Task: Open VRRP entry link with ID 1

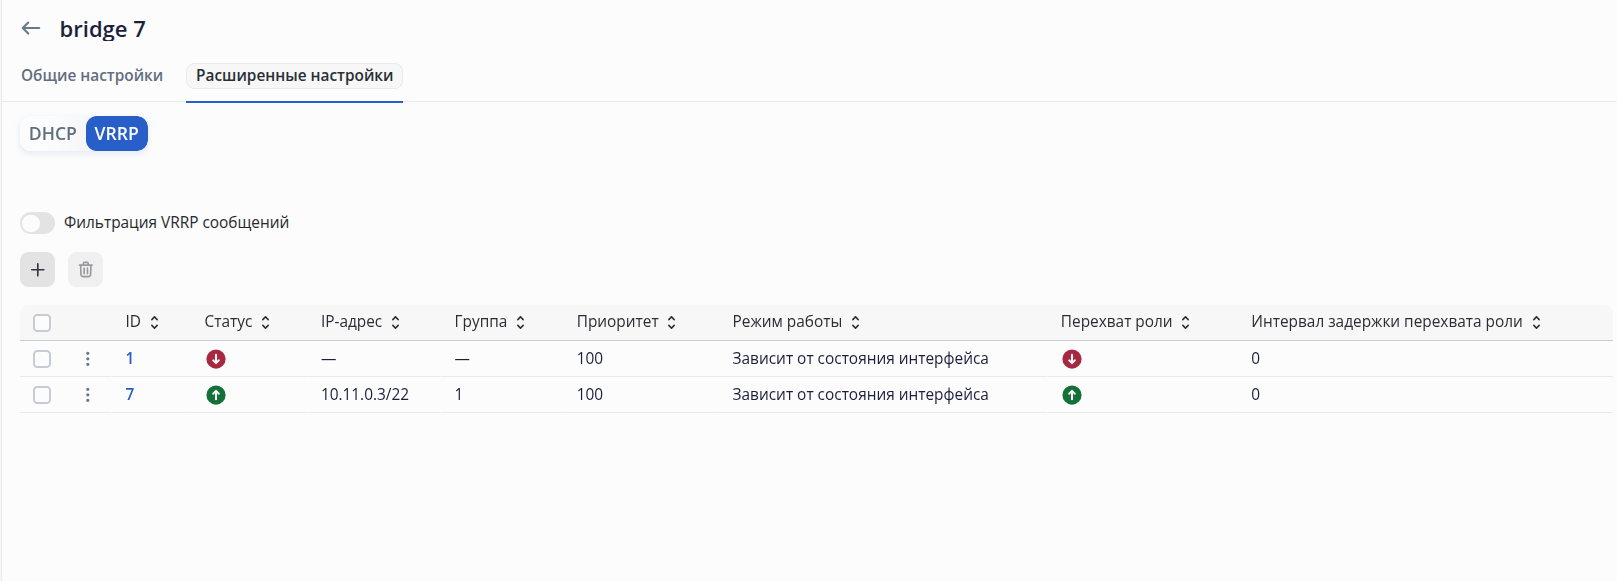Action: 130,359
